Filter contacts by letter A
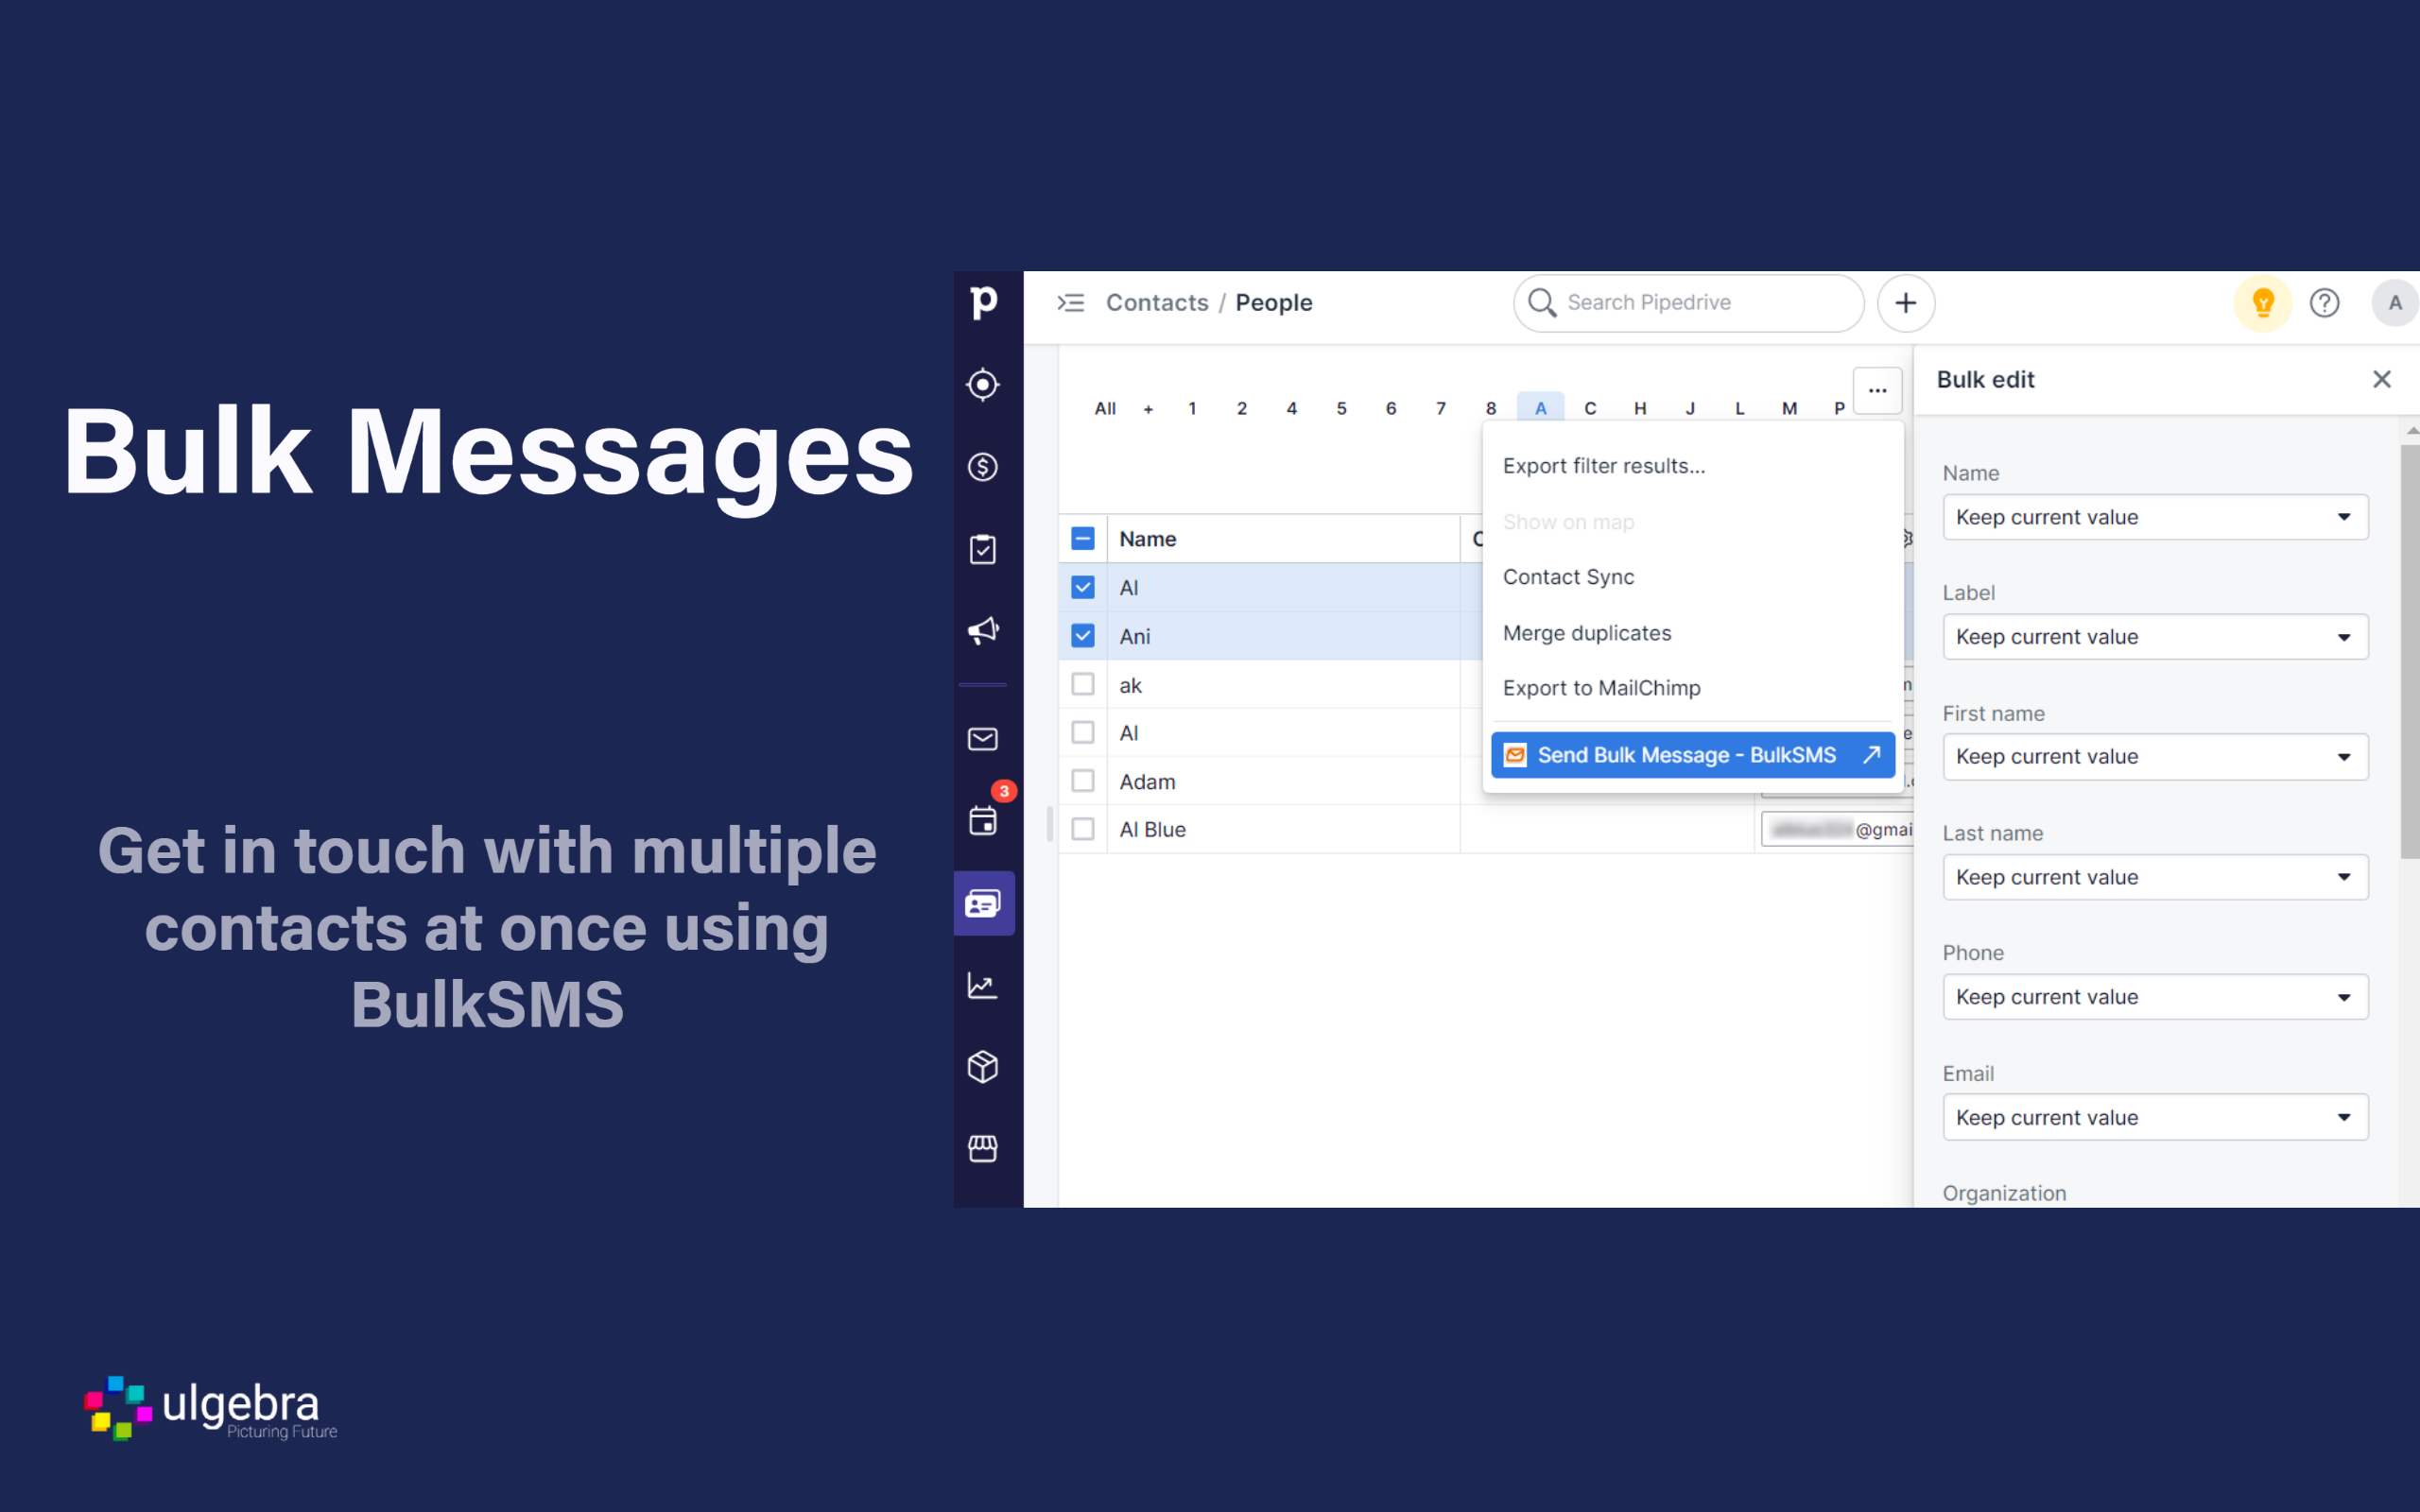 click(1540, 408)
